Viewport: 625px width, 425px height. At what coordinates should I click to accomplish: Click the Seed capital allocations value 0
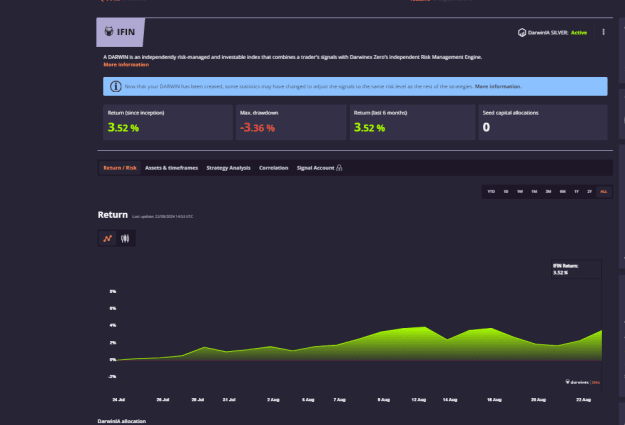pos(486,127)
